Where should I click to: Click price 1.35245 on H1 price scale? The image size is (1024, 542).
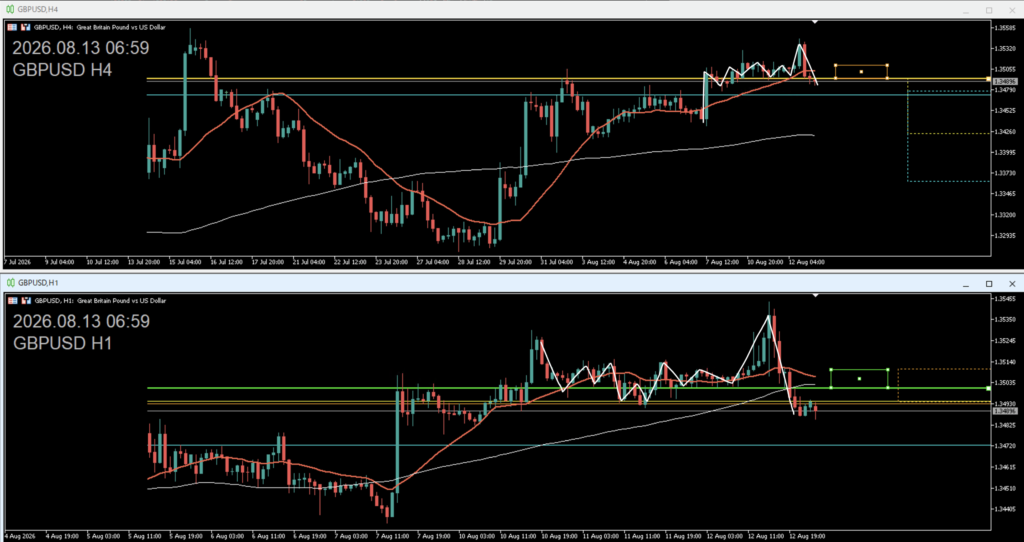pyautogui.click(x=1006, y=340)
